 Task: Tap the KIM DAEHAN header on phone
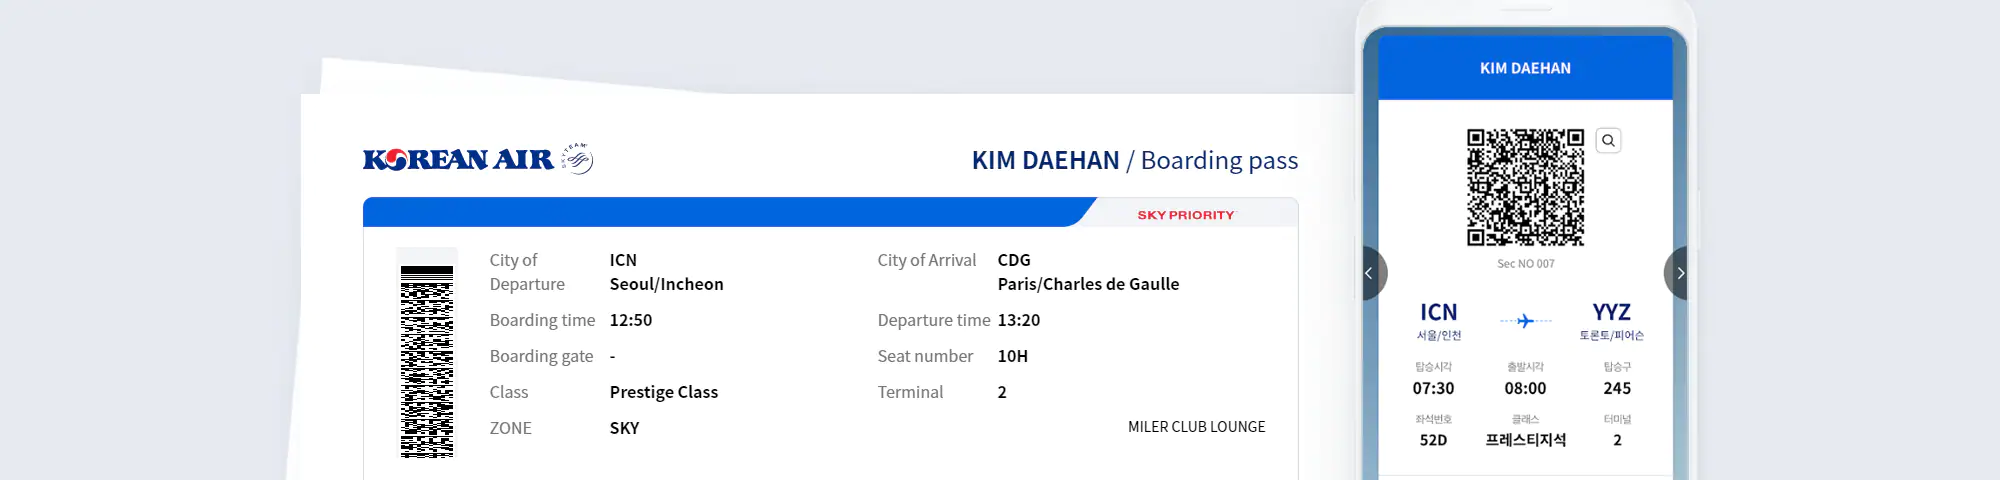pyautogui.click(x=1525, y=68)
